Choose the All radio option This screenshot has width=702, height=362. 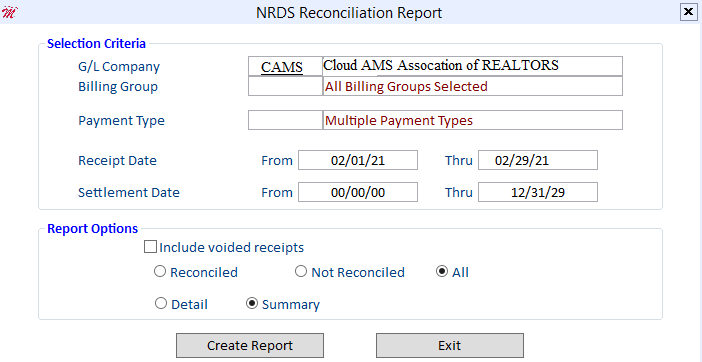(x=442, y=272)
